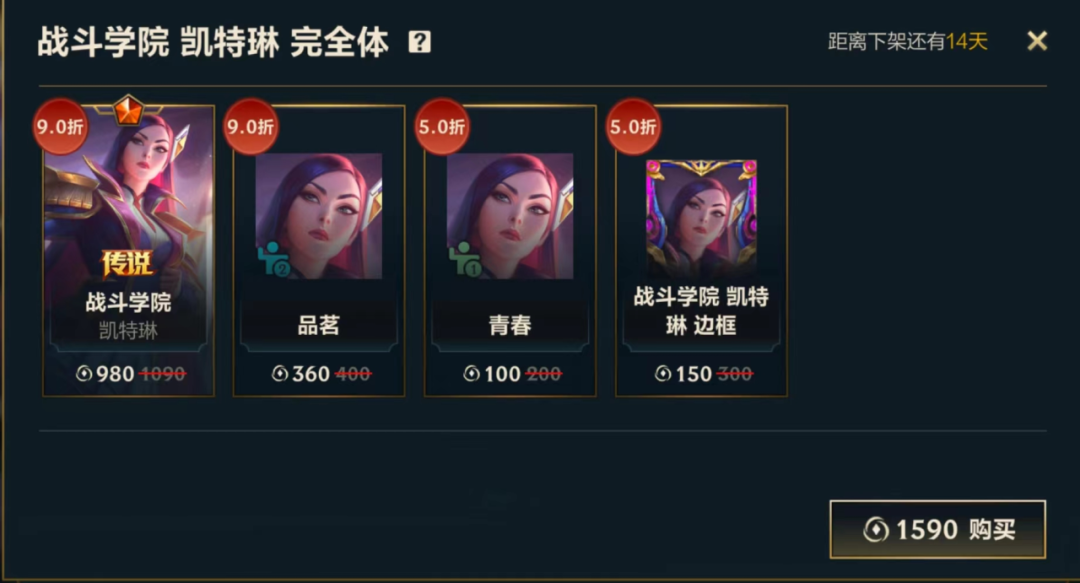Select the 战斗学院 凯特琳 边框 item
The width and height of the screenshot is (1080, 583).
click(701, 251)
